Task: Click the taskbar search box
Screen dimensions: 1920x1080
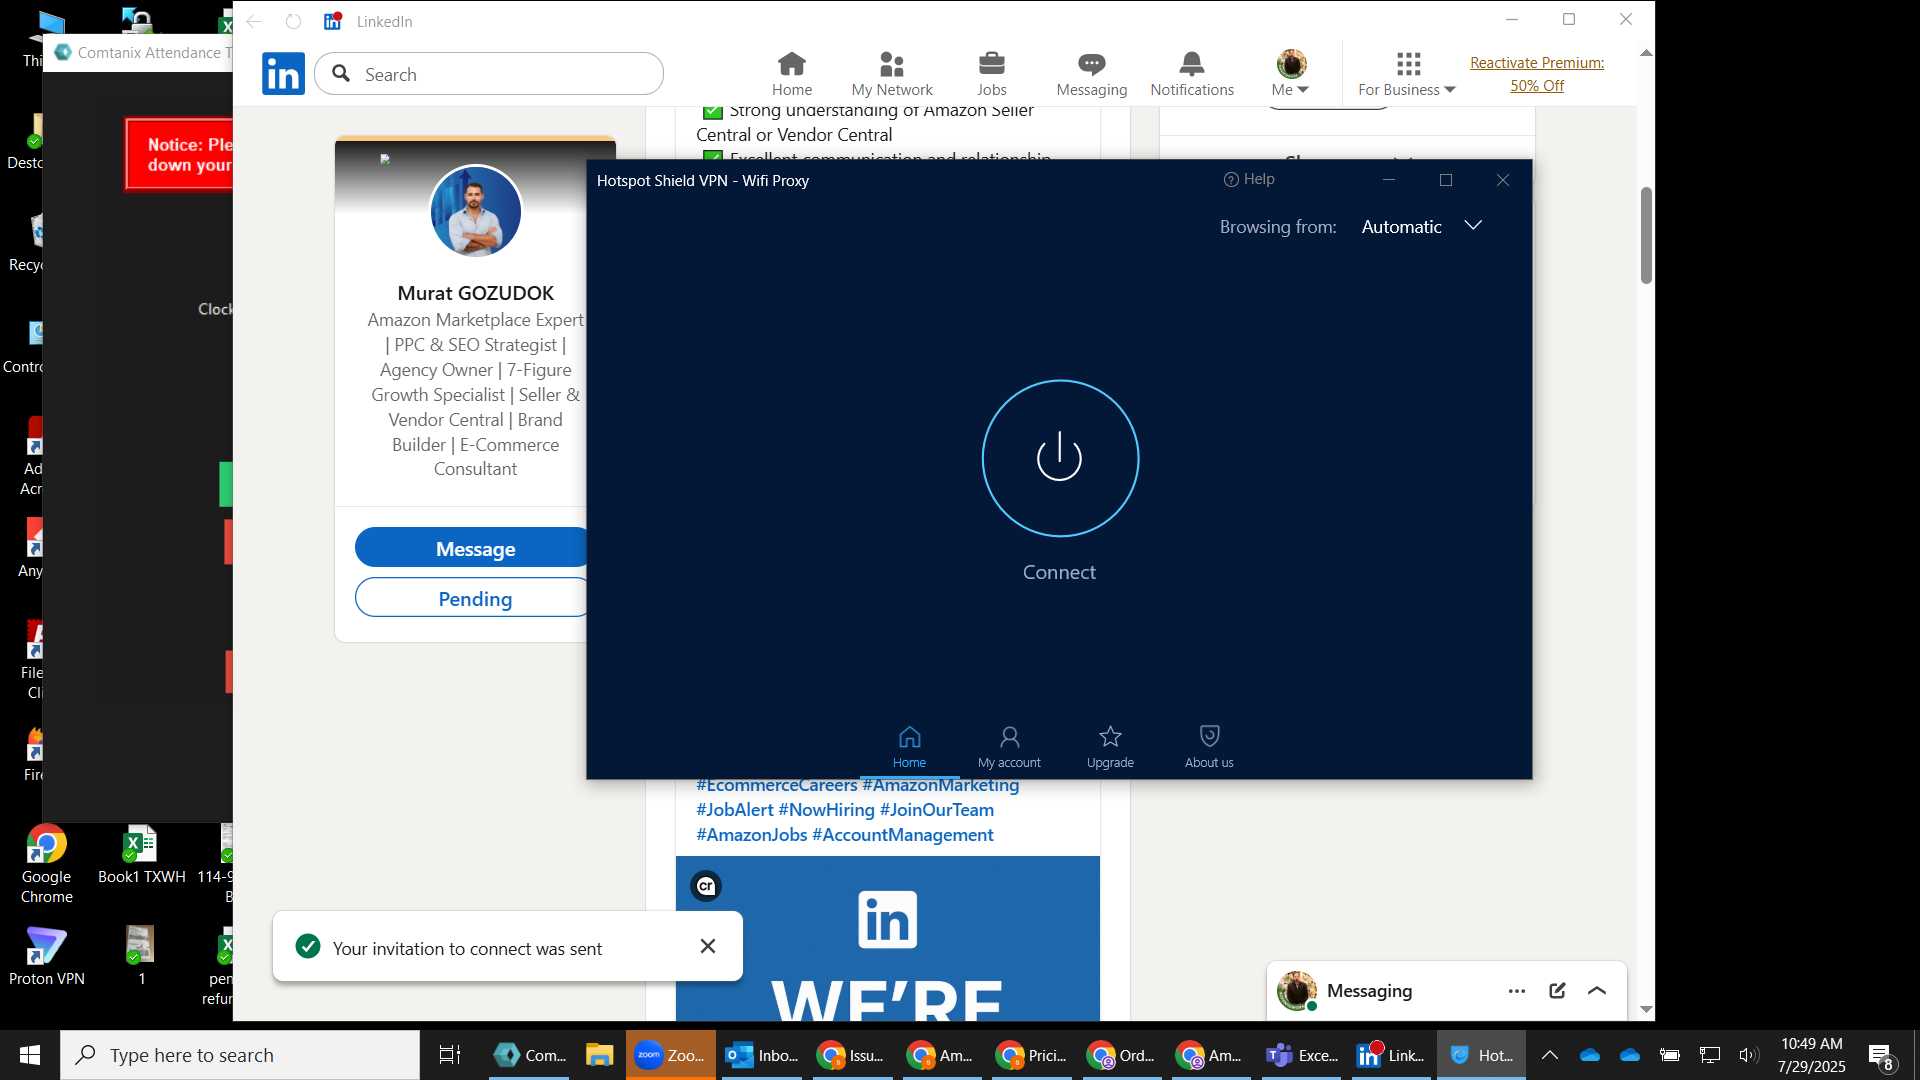Action: [x=240, y=1055]
